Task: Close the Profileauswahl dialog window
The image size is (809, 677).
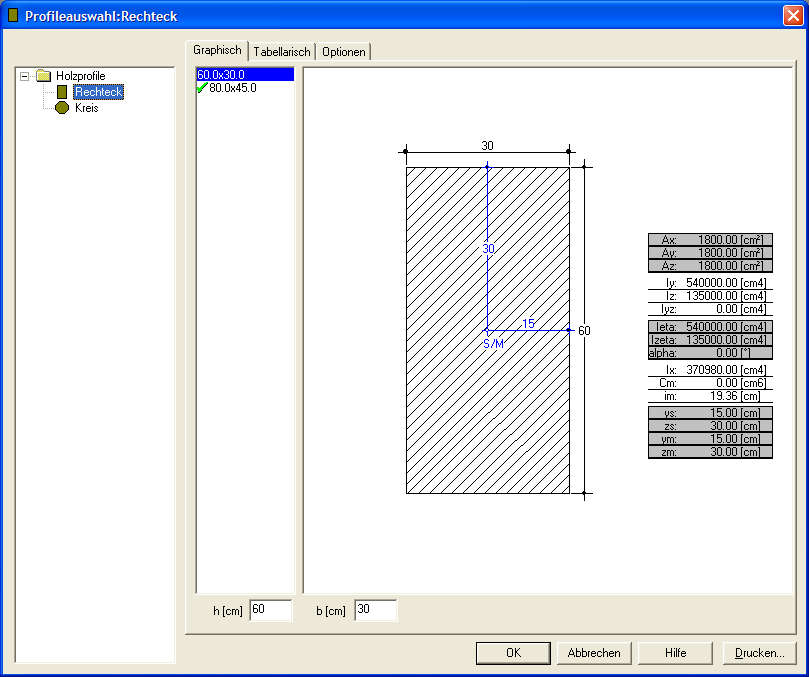Action: [x=792, y=16]
